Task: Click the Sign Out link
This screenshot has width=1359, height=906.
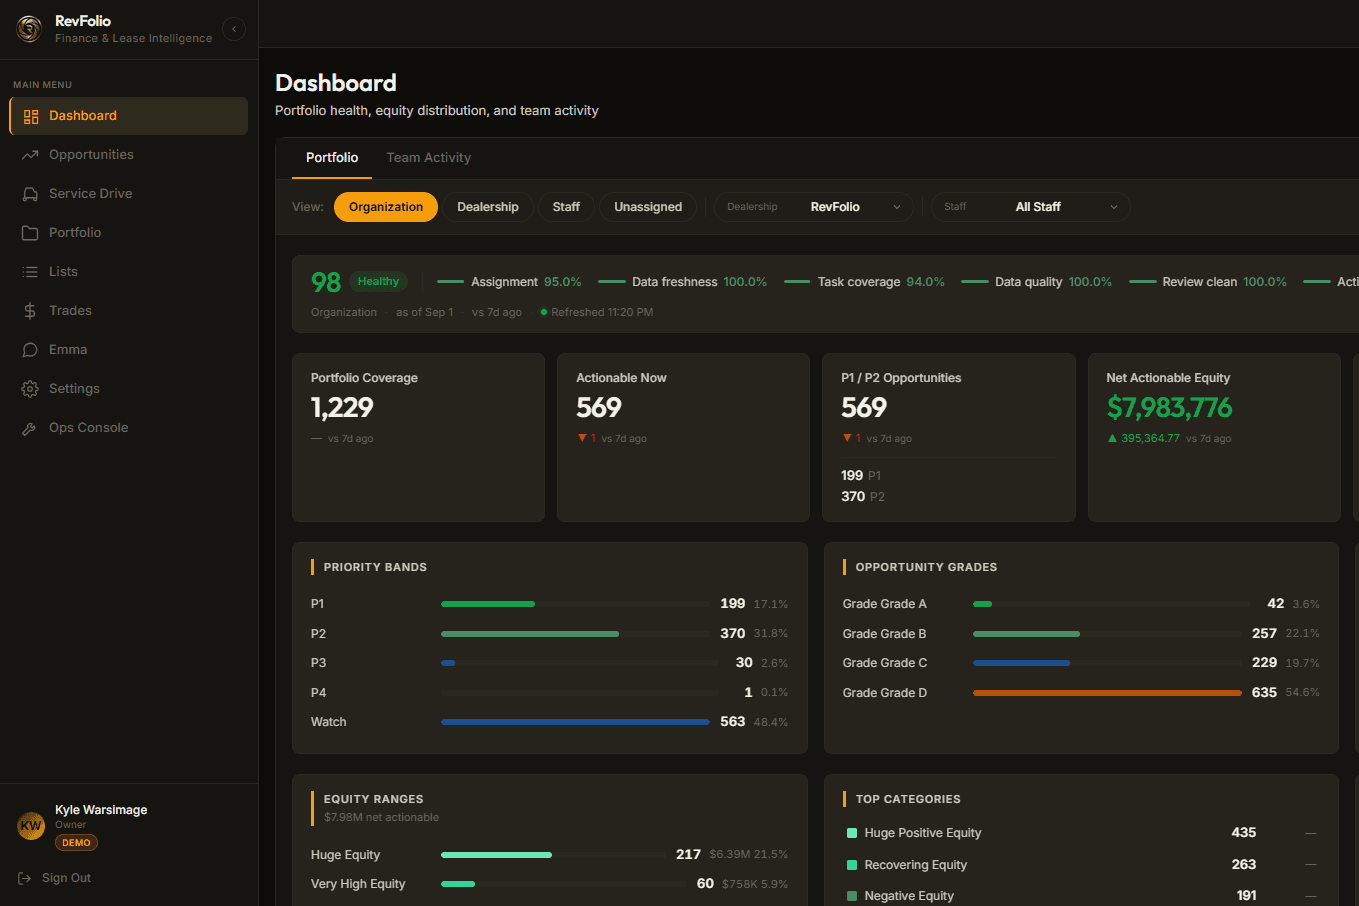Action: tap(56, 878)
